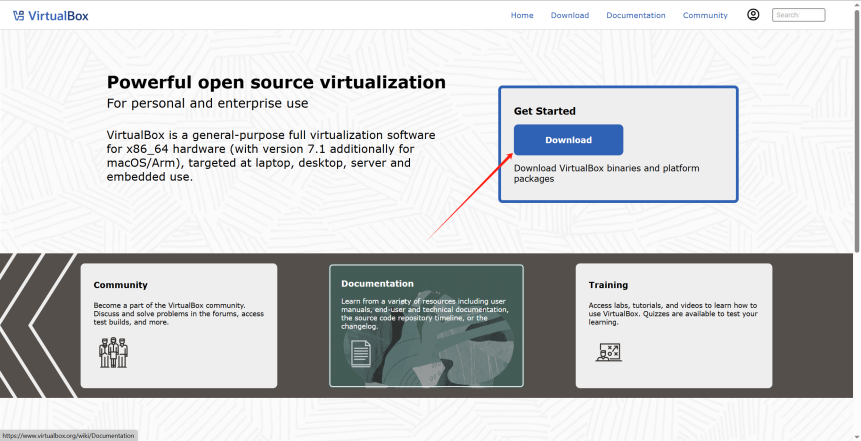Click the 'Powerful open source virtualization' headline
The height and width of the screenshot is (441, 861).
point(276,82)
